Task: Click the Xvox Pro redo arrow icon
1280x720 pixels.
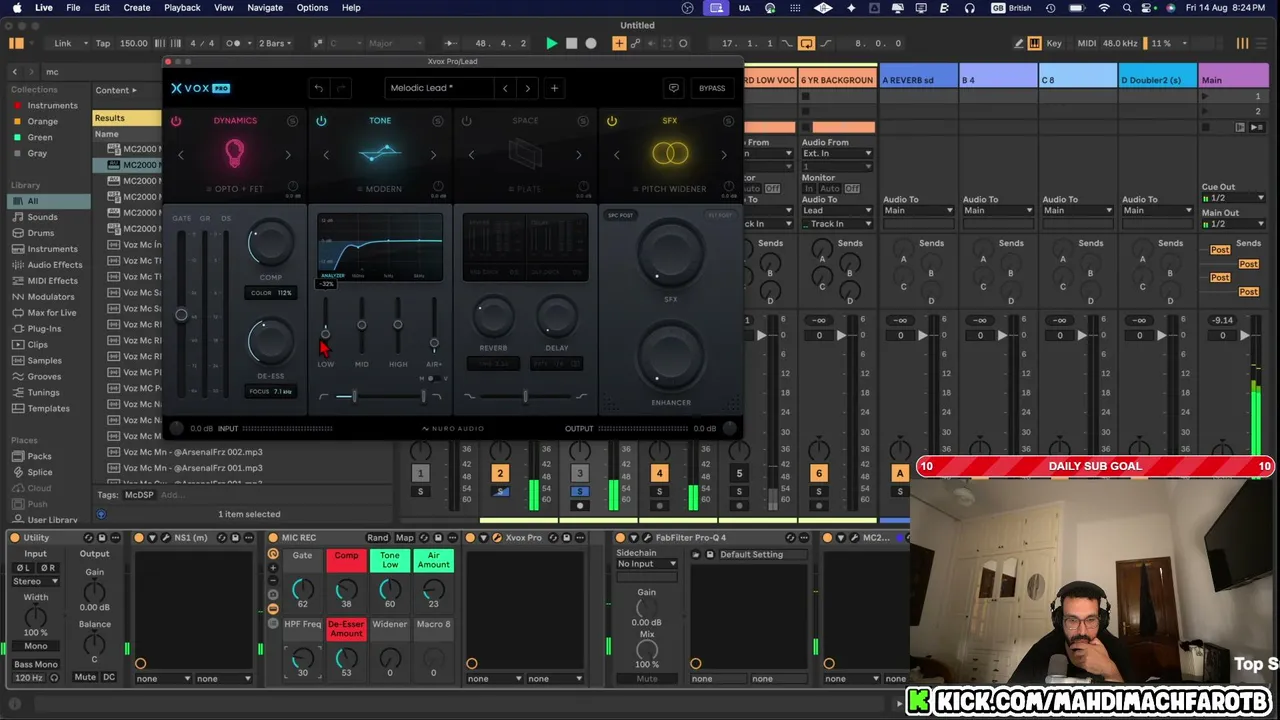Action: [342, 88]
